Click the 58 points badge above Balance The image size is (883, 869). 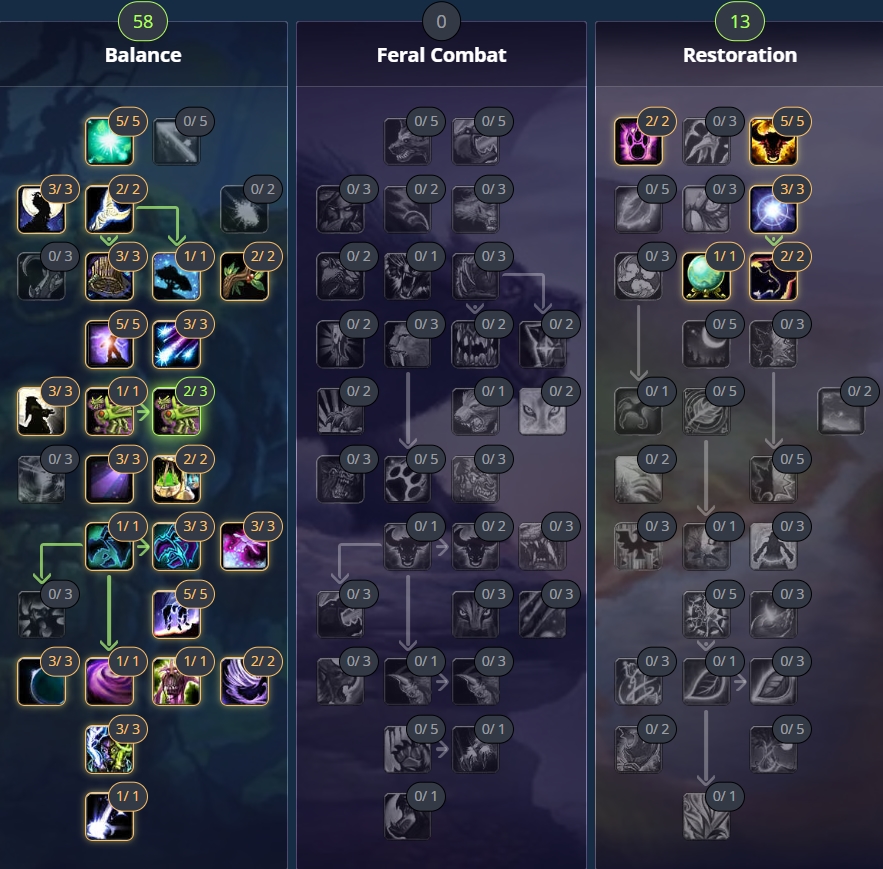coord(143,21)
